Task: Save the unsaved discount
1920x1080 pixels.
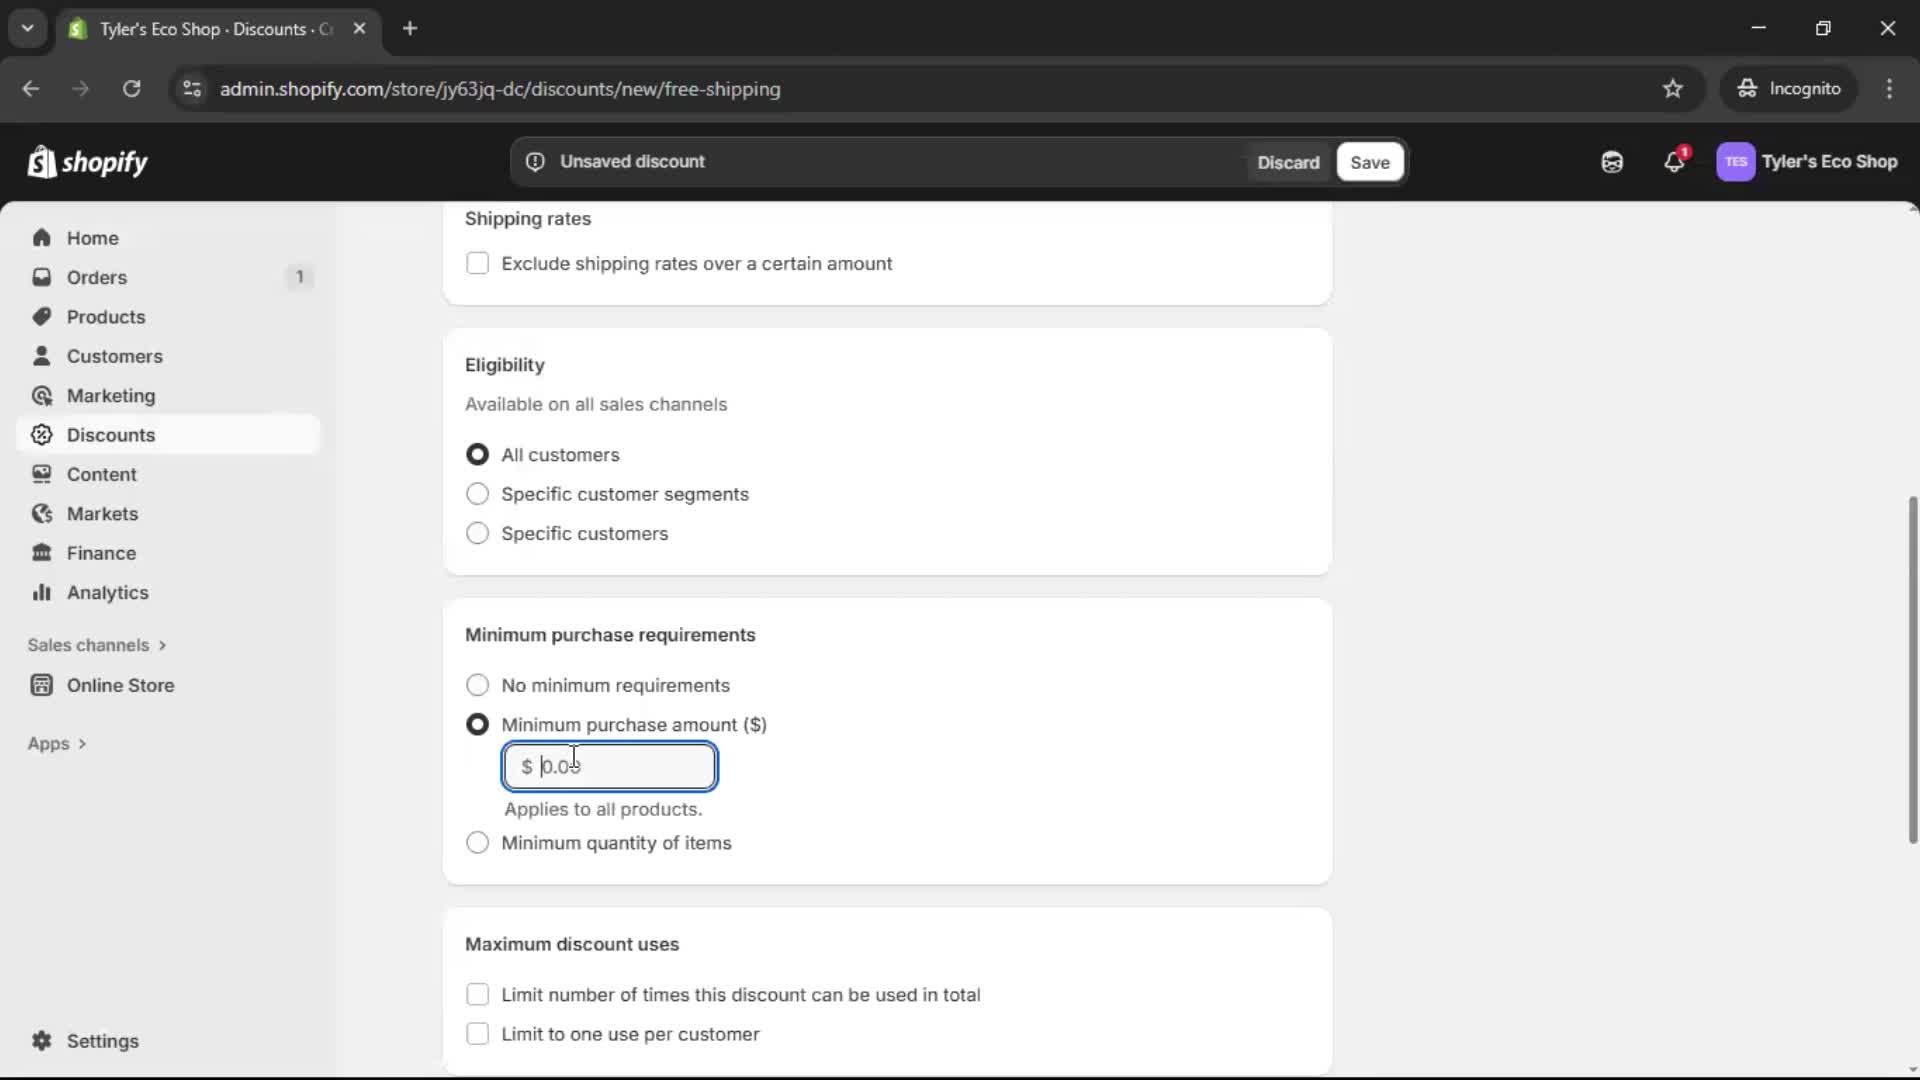Action: pyautogui.click(x=1369, y=161)
